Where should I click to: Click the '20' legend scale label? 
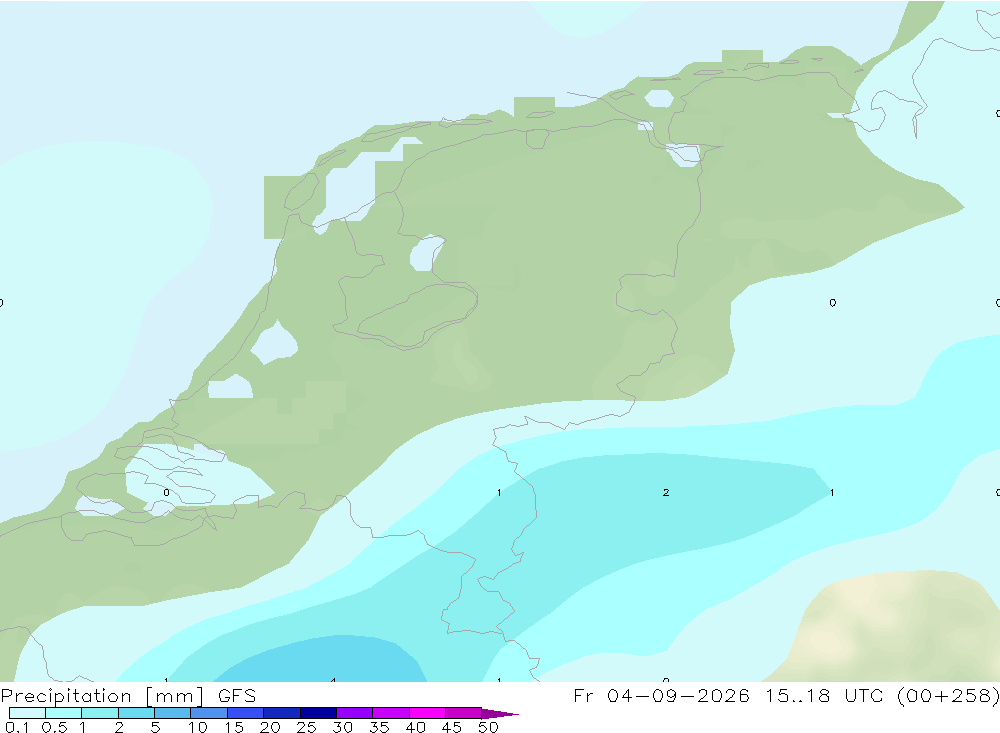pyautogui.click(x=270, y=727)
